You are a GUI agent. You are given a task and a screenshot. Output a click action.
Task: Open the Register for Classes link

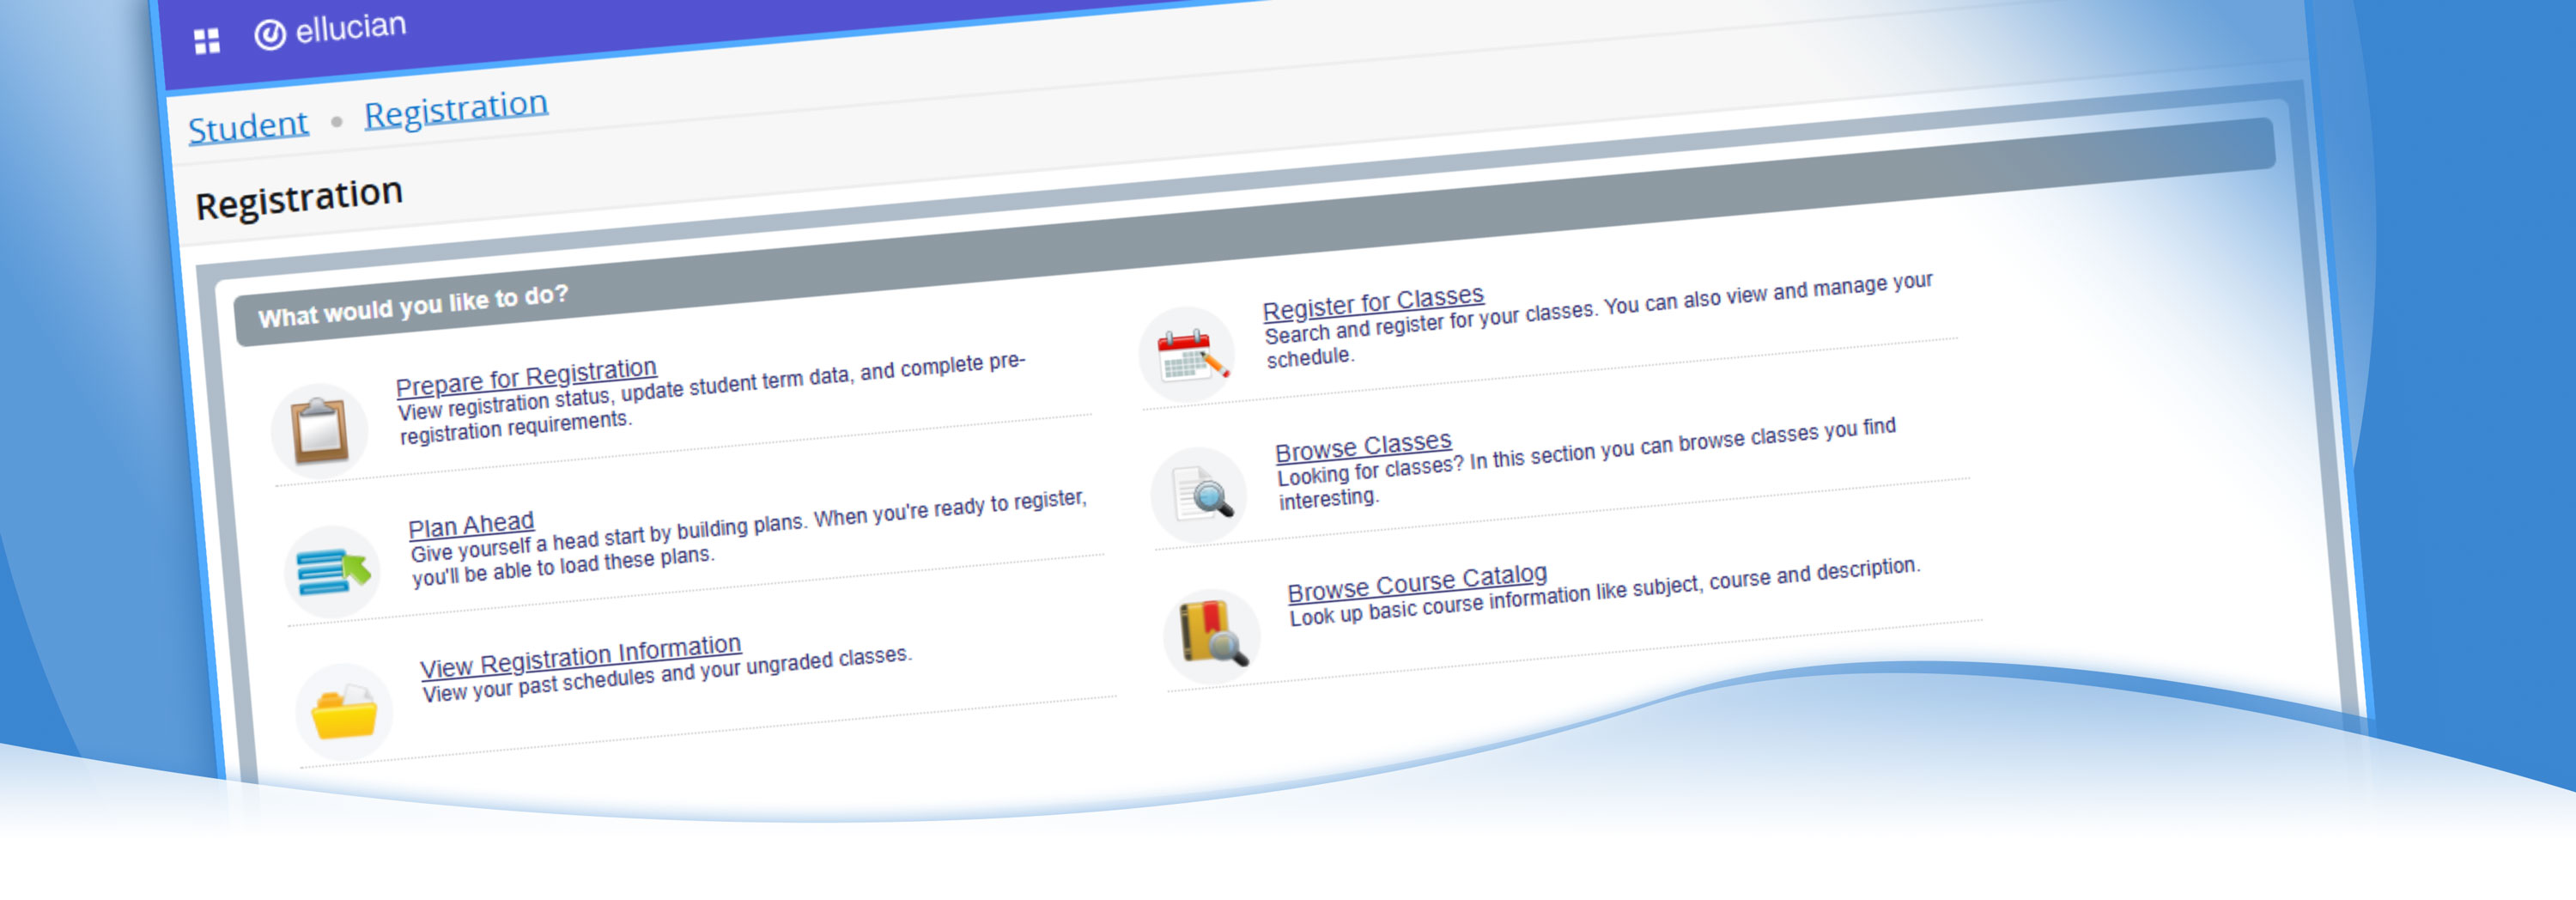pos(1373,302)
